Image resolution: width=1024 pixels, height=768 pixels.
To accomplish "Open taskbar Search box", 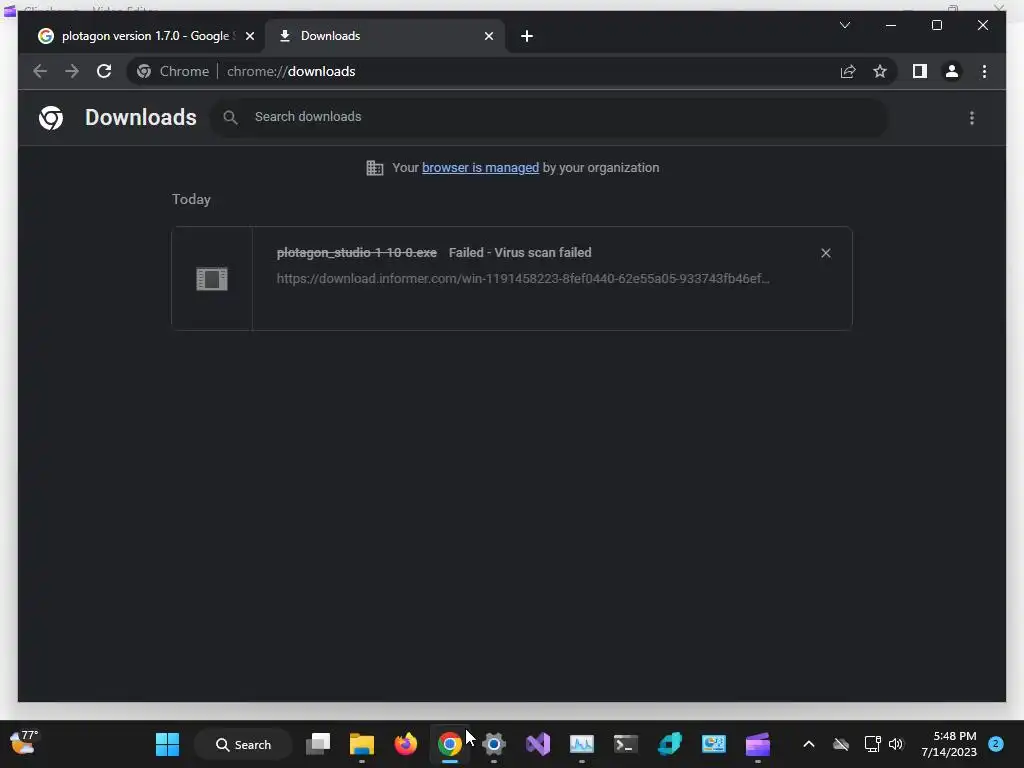I will pyautogui.click(x=244, y=744).
